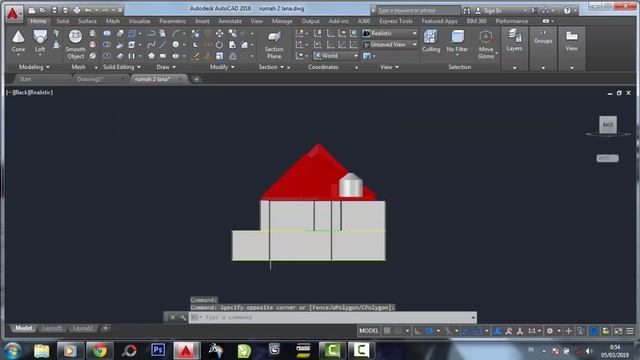The height and width of the screenshot is (360, 640).
Task: Click the viewport controls [-][Back][Realistic] label
Action: (x=29, y=93)
